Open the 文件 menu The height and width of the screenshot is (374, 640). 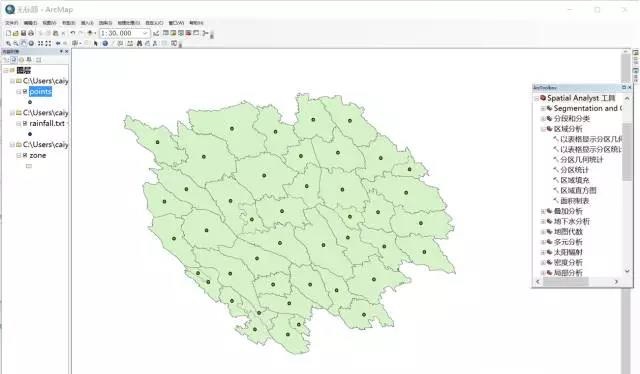tap(12, 23)
